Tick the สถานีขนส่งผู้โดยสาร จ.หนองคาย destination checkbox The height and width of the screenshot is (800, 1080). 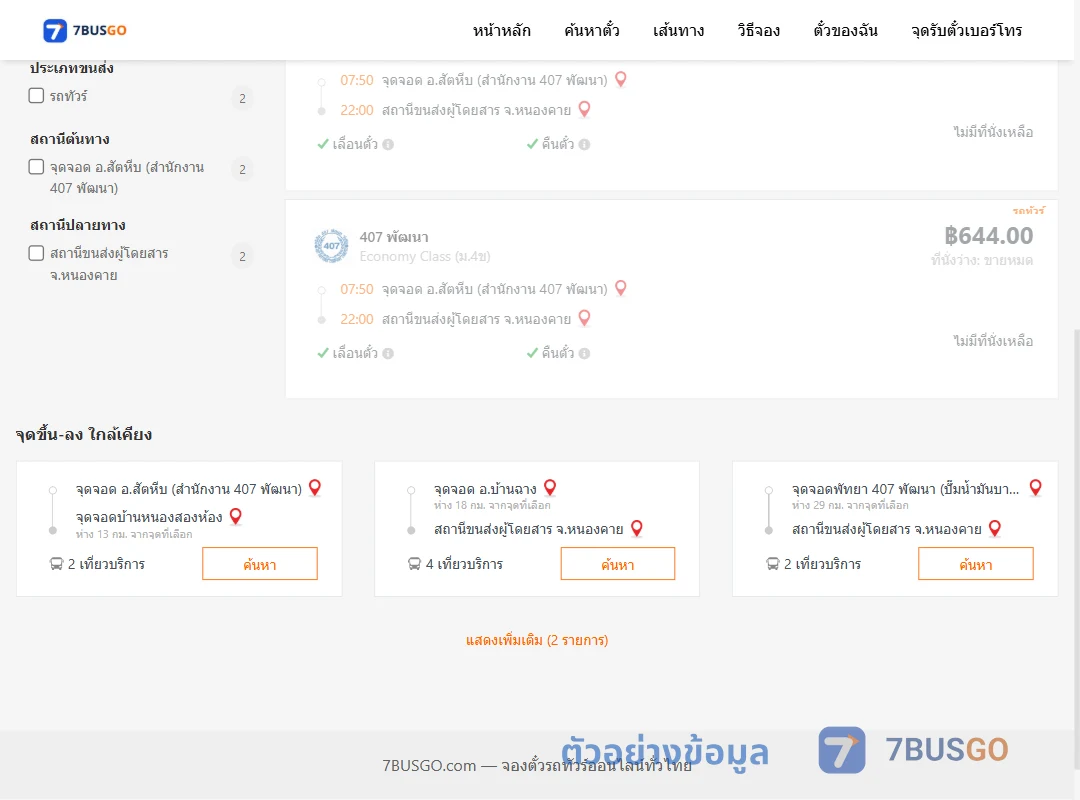(x=37, y=253)
